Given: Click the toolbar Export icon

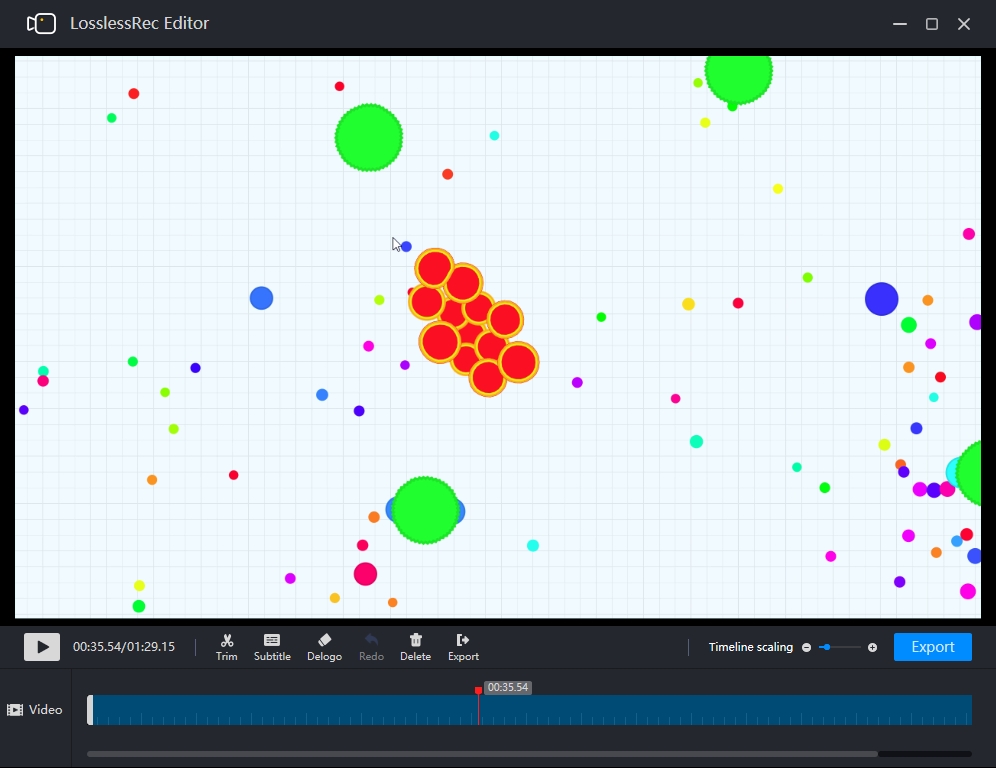Looking at the screenshot, I should click(463, 647).
